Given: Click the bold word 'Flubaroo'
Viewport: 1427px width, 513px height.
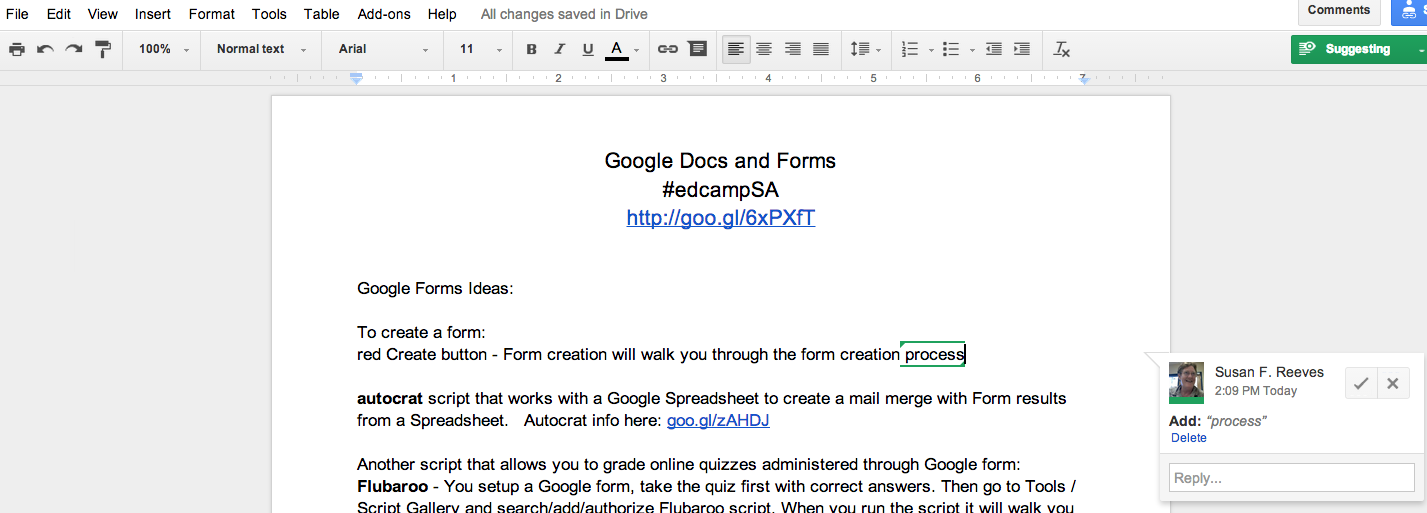Looking at the screenshot, I should click(391, 487).
